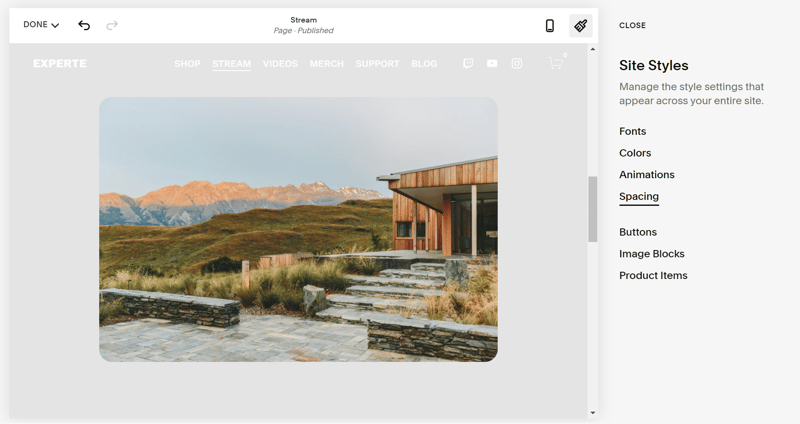800x424 pixels.
Task: Open the YouTube social icon link
Action: [x=492, y=63]
